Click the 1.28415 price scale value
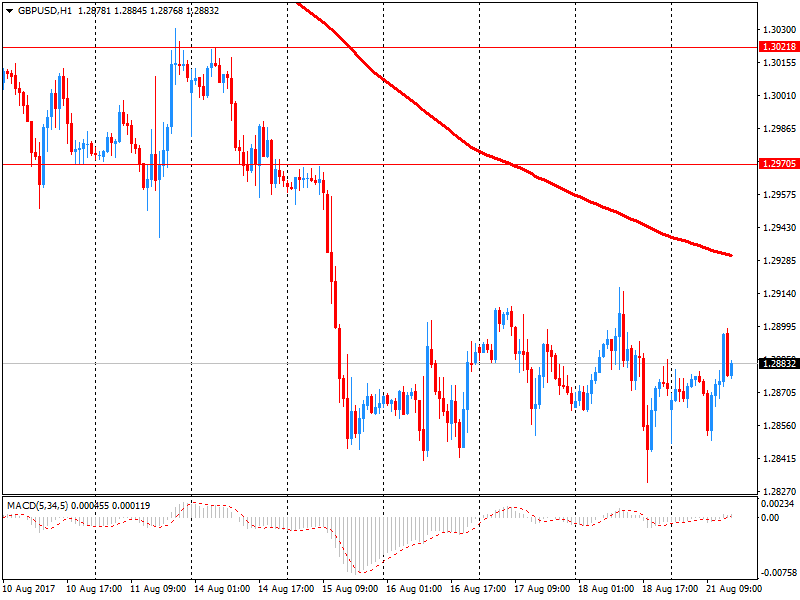The height and width of the screenshot is (600, 800). click(779, 459)
